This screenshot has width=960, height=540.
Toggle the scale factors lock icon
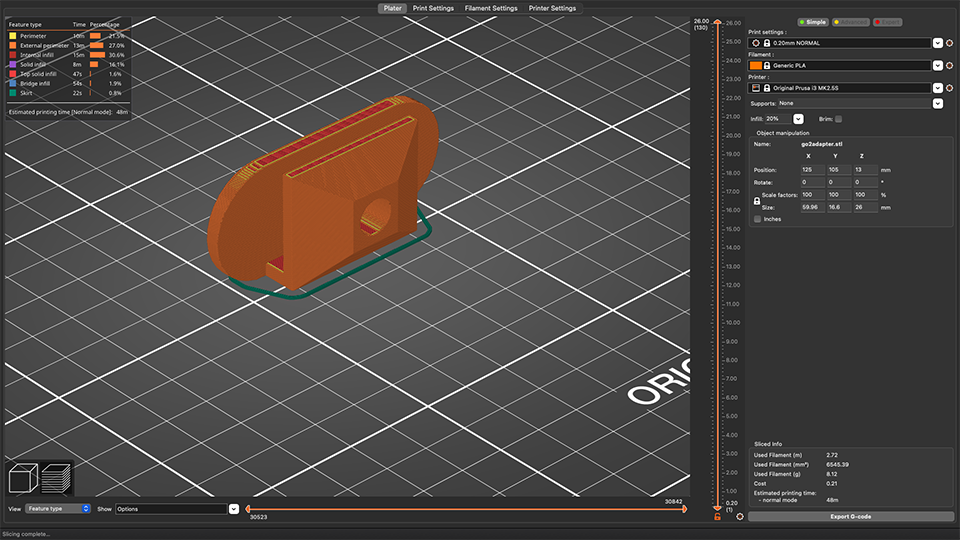pos(757,200)
